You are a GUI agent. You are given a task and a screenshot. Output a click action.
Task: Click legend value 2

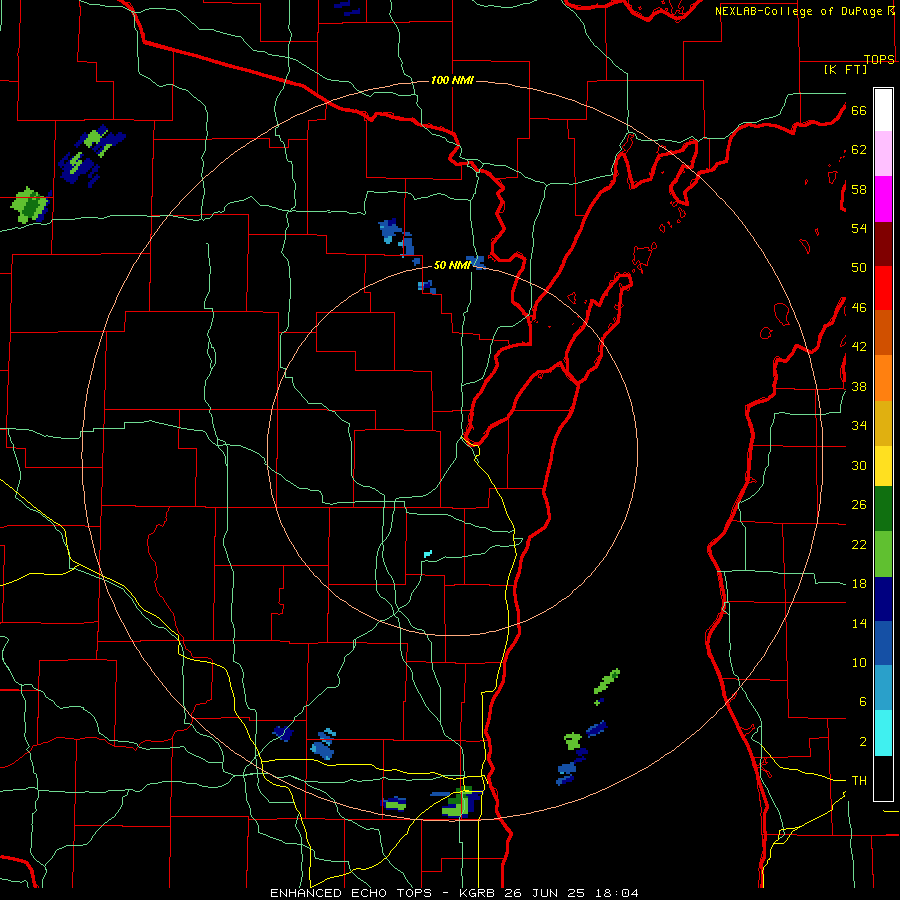[x=862, y=742]
